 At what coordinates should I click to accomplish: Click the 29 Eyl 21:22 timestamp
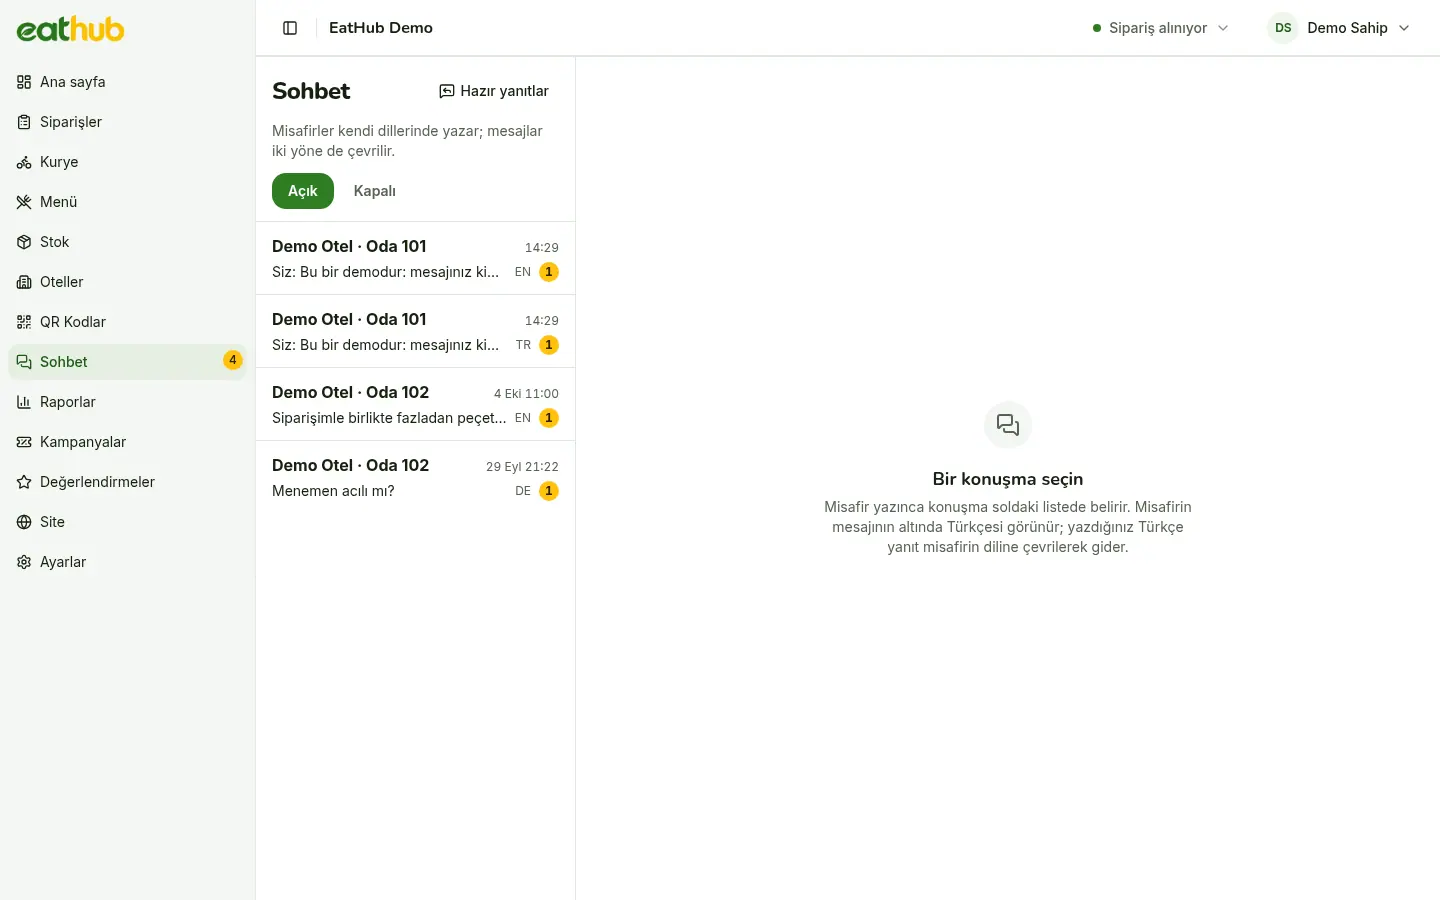[x=522, y=467]
